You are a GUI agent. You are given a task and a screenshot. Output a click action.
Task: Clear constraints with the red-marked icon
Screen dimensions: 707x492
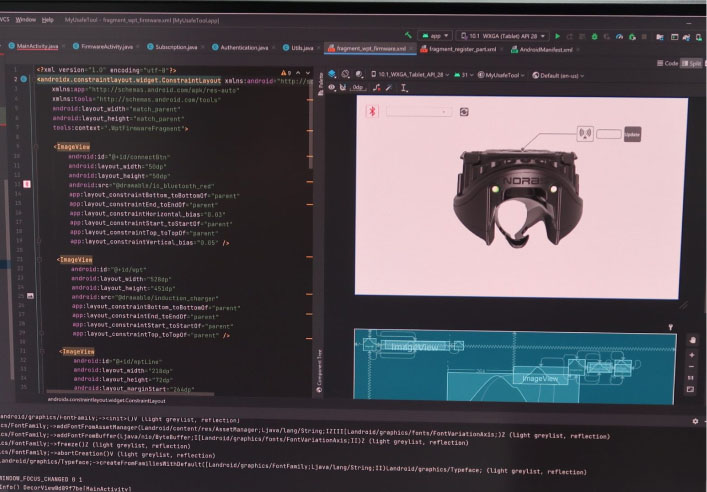click(376, 88)
